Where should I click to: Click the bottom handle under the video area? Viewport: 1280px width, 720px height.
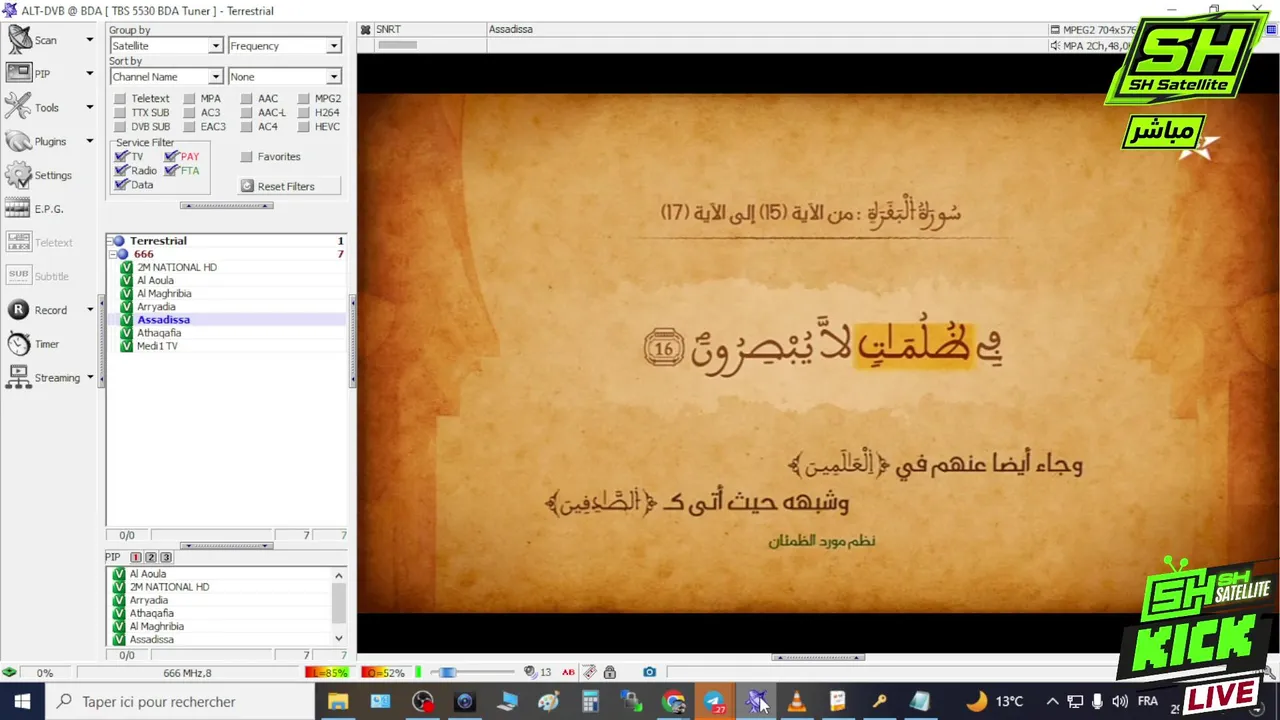tap(818, 657)
